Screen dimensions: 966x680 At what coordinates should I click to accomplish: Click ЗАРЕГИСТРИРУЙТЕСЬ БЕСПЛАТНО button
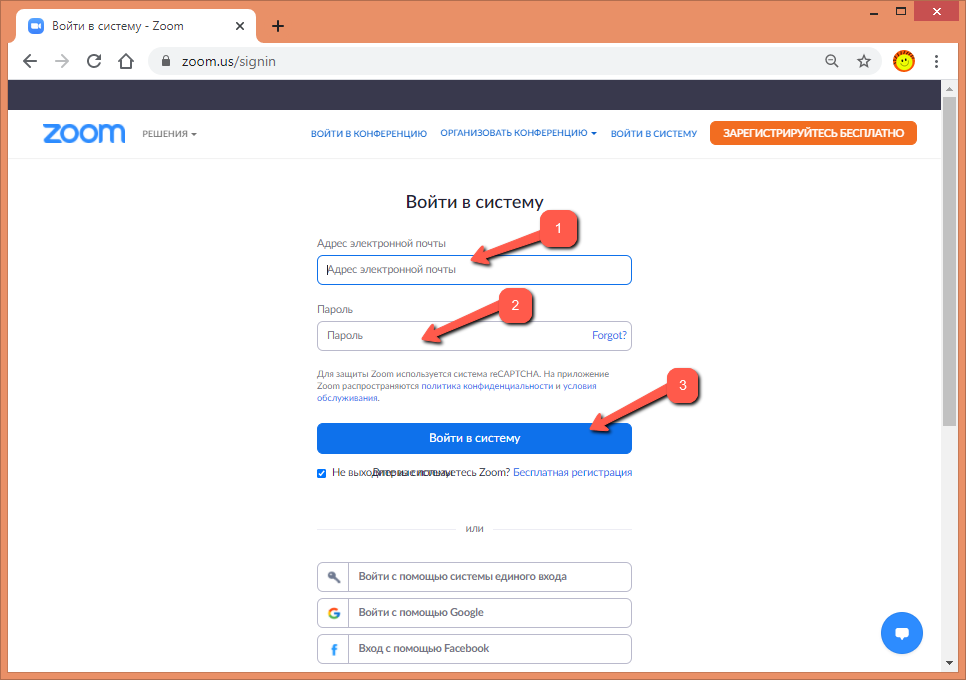click(x=813, y=133)
